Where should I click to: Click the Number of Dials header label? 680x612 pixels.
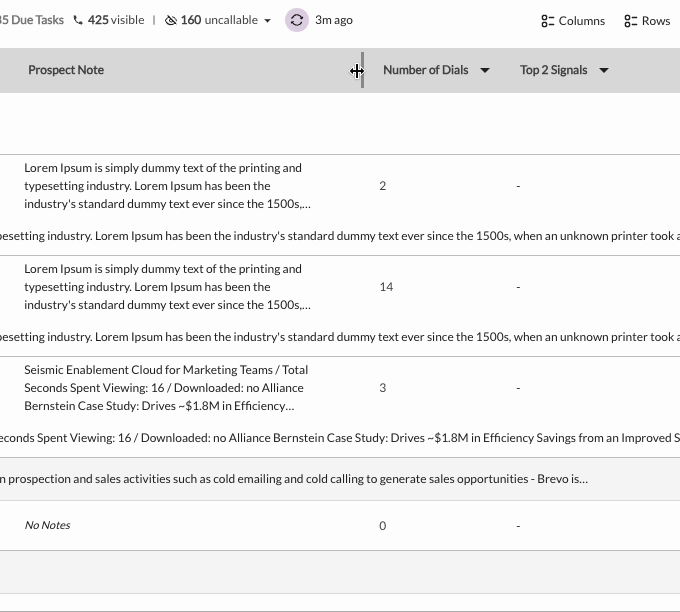(x=425, y=70)
